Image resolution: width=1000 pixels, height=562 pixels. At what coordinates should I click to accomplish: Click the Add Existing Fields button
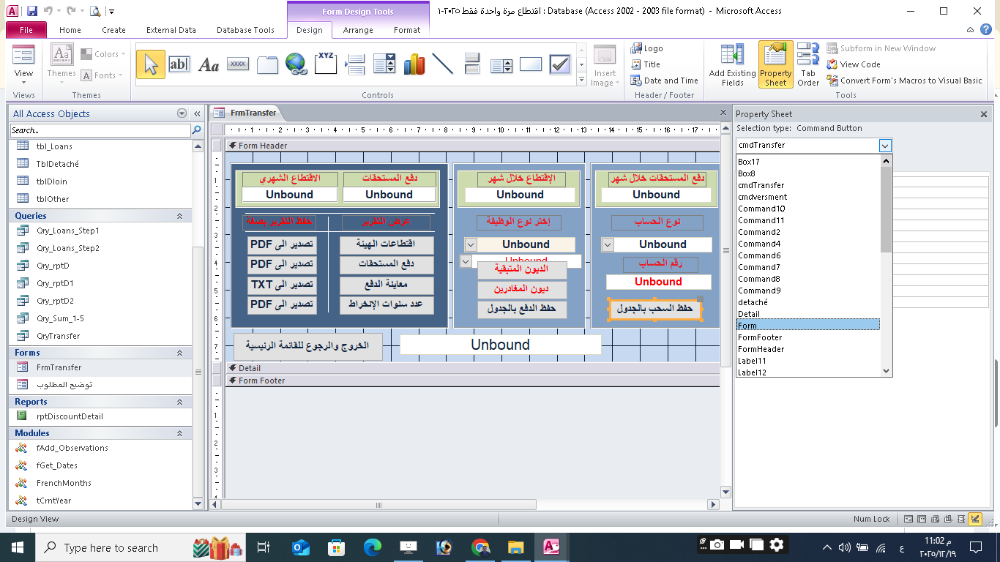(732, 66)
